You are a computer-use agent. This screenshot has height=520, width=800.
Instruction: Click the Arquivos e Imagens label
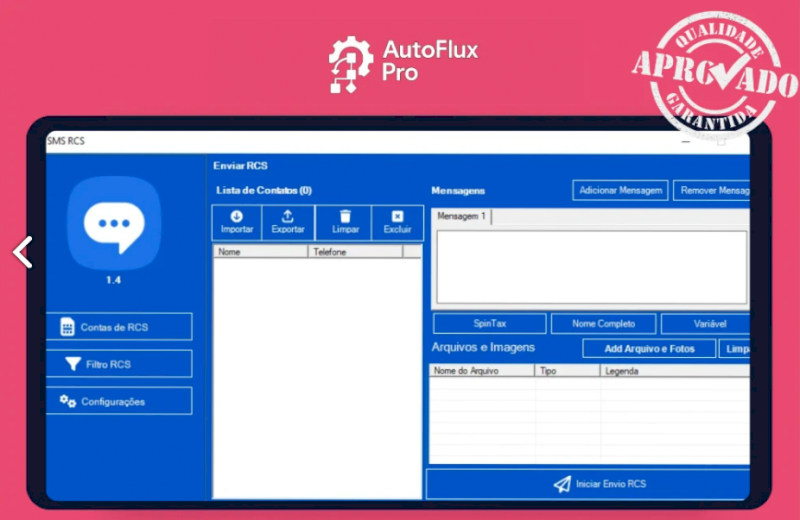pos(483,348)
